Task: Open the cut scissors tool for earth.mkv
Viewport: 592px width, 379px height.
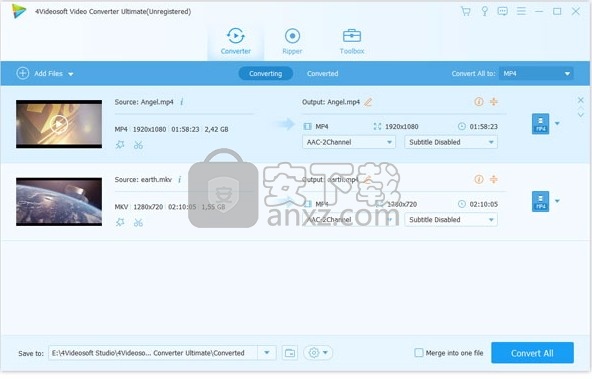Action: (138, 222)
